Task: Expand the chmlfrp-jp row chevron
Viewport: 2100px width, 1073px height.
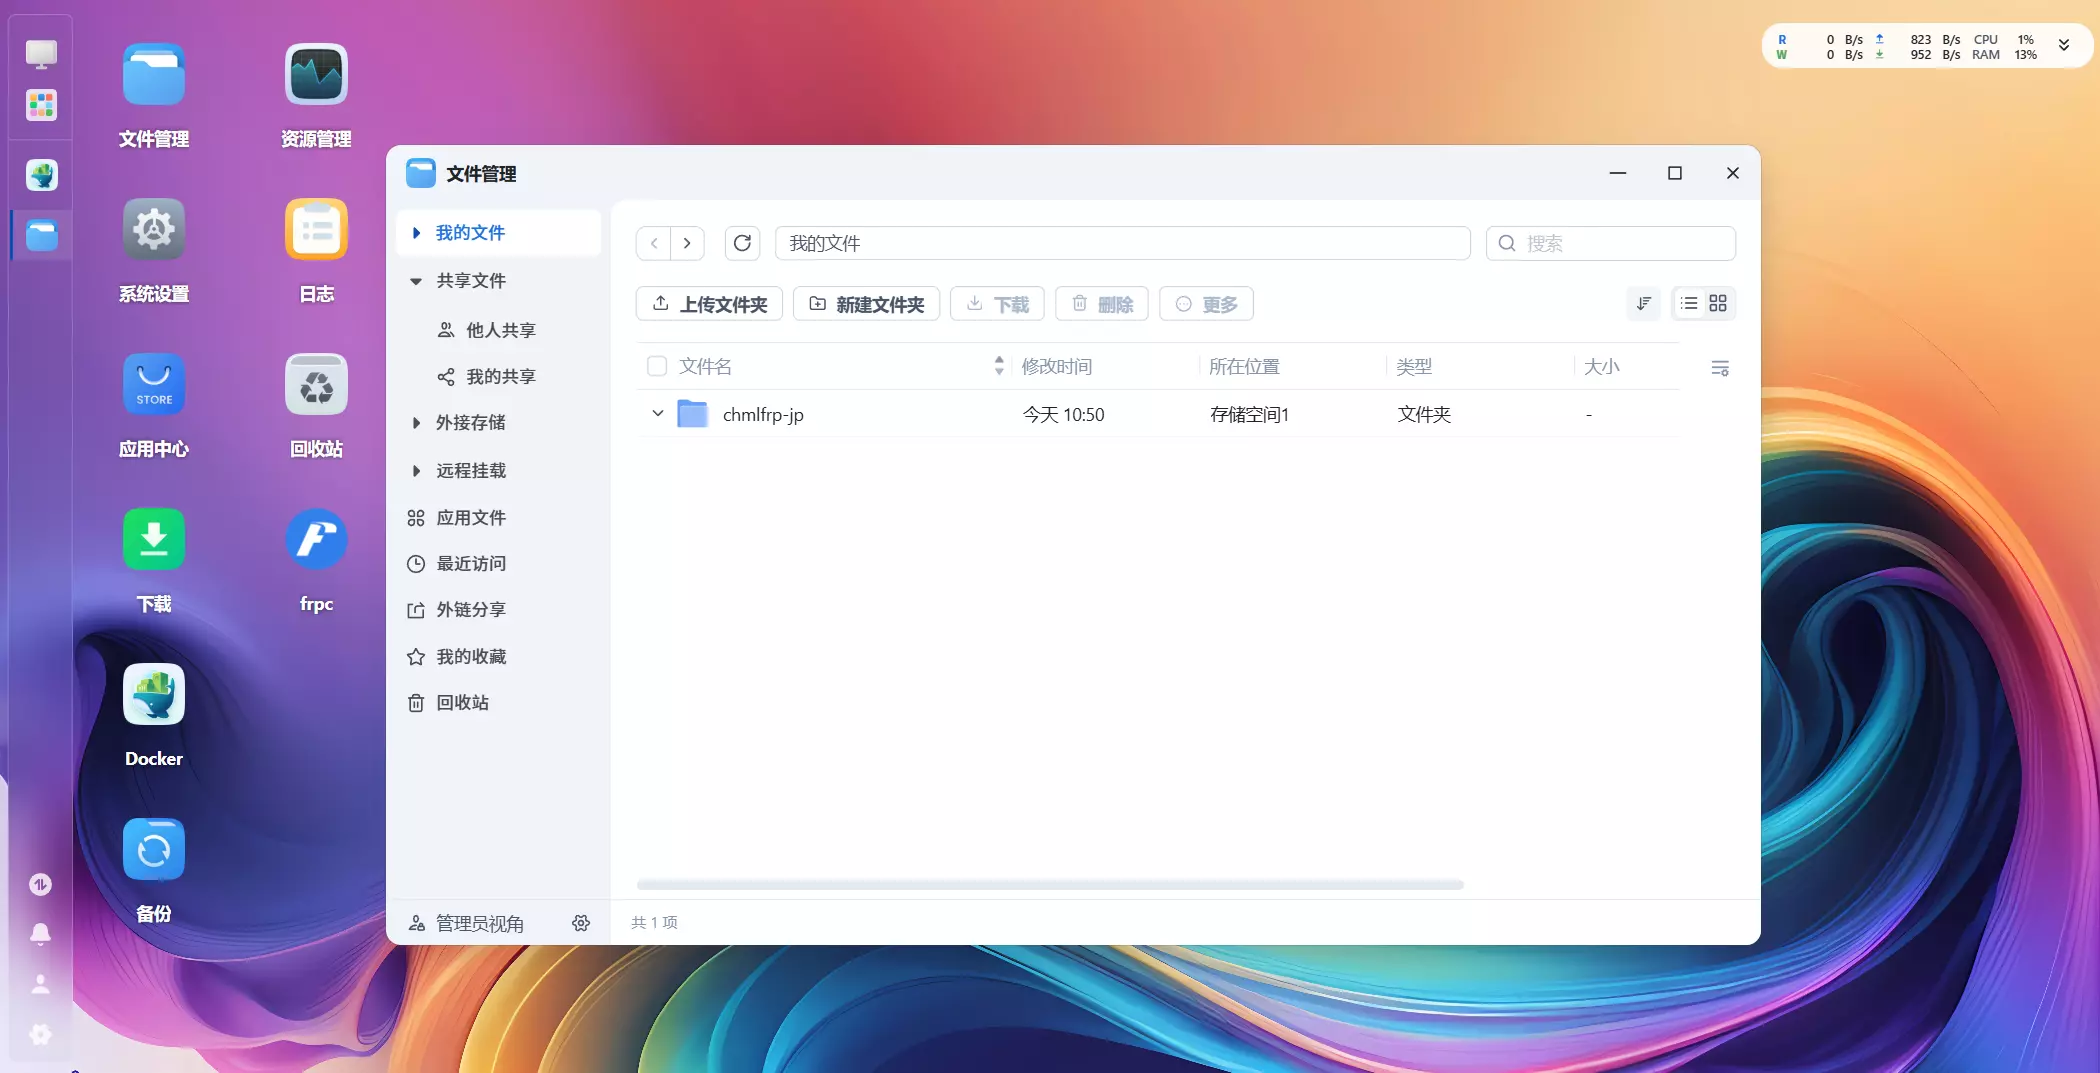Action: (657, 414)
